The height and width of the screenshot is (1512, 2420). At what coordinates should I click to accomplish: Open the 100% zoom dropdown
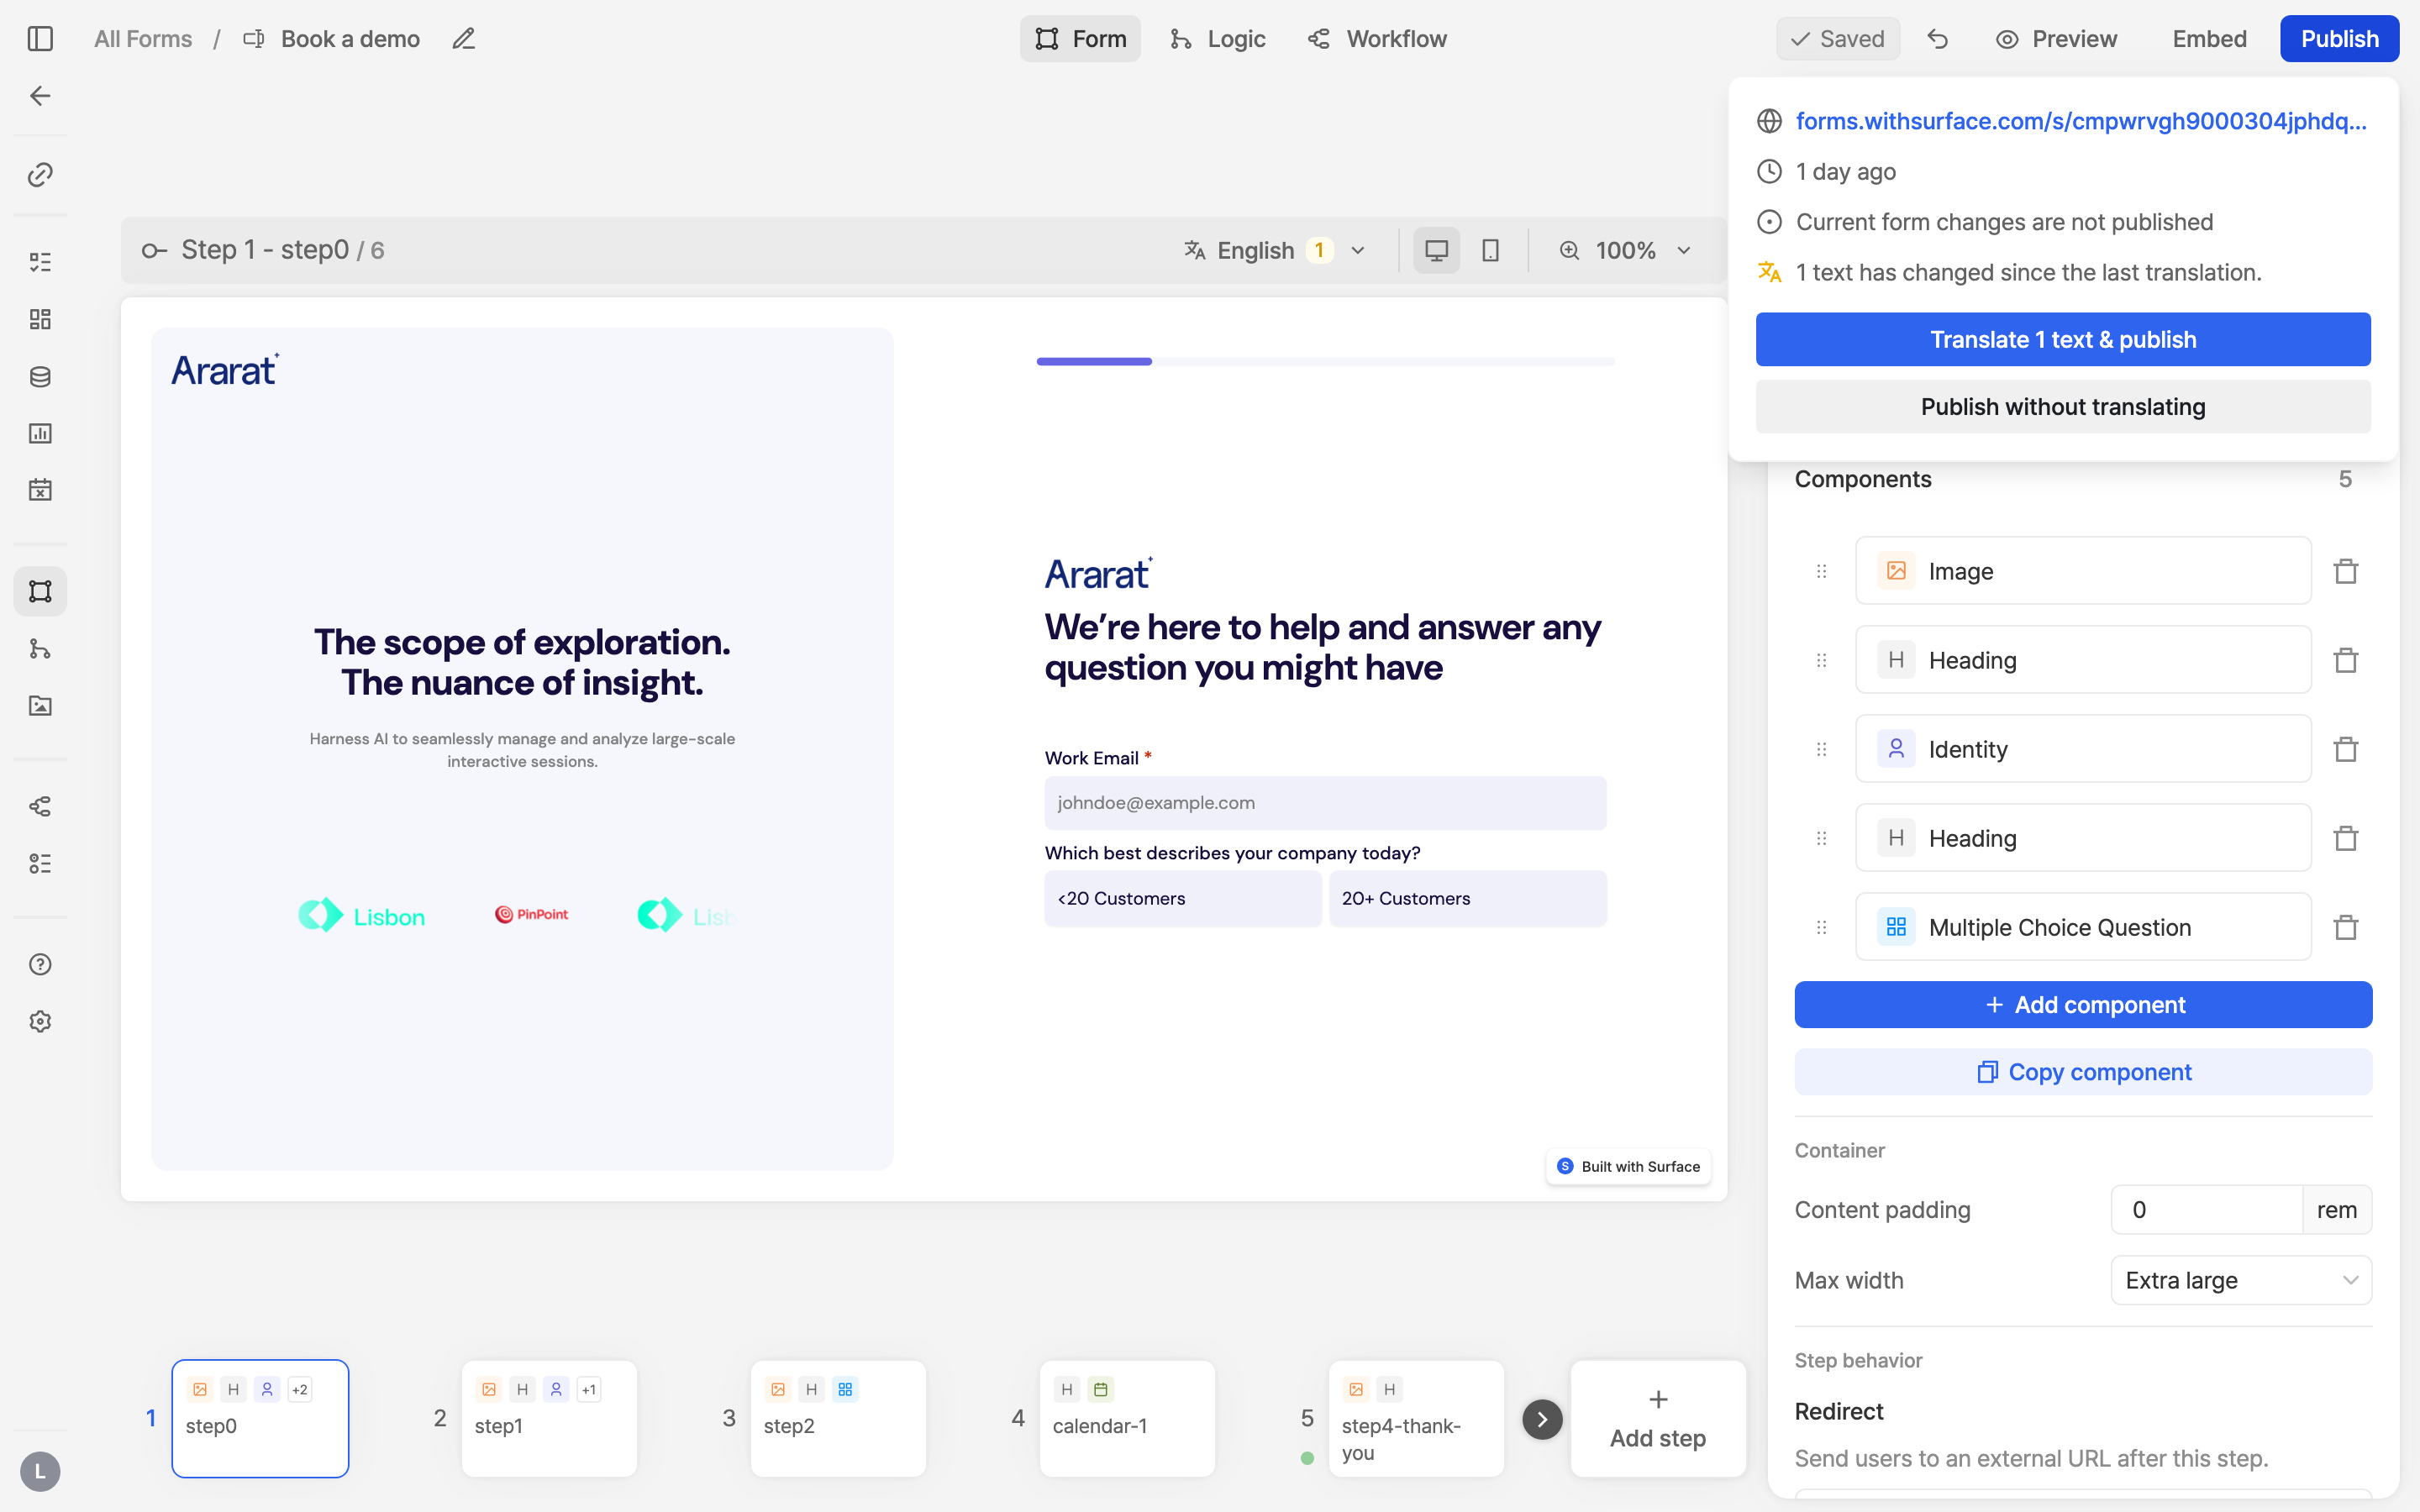coord(1626,250)
